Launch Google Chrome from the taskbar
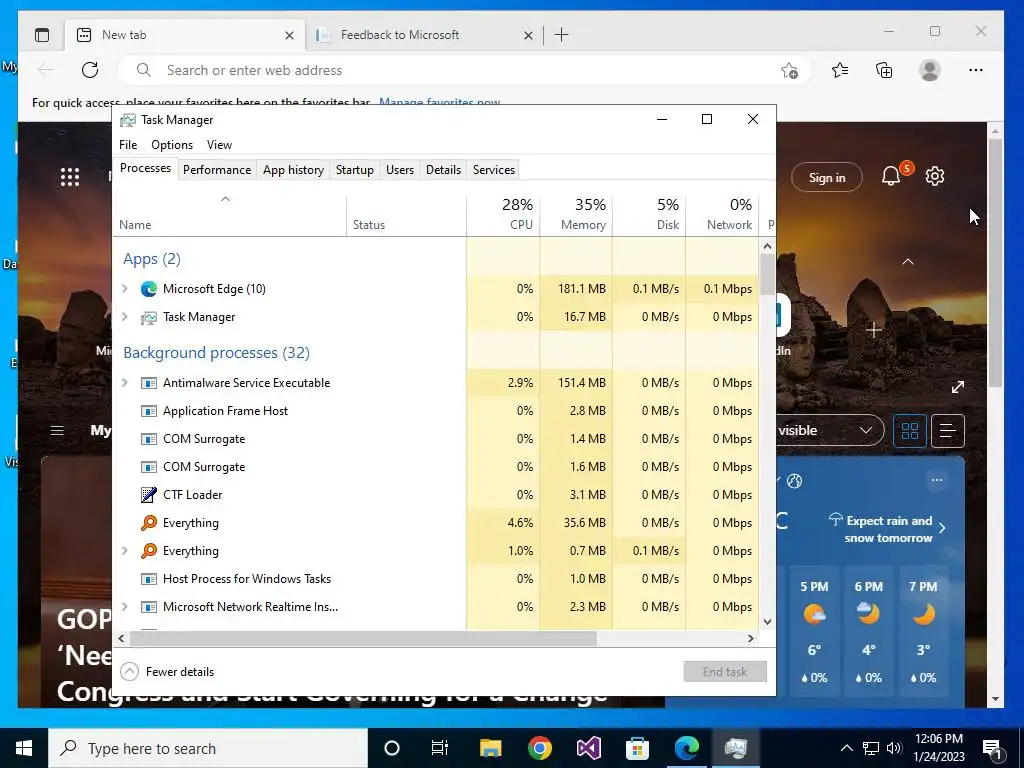 pyautogui.click(x=539, y=748)
